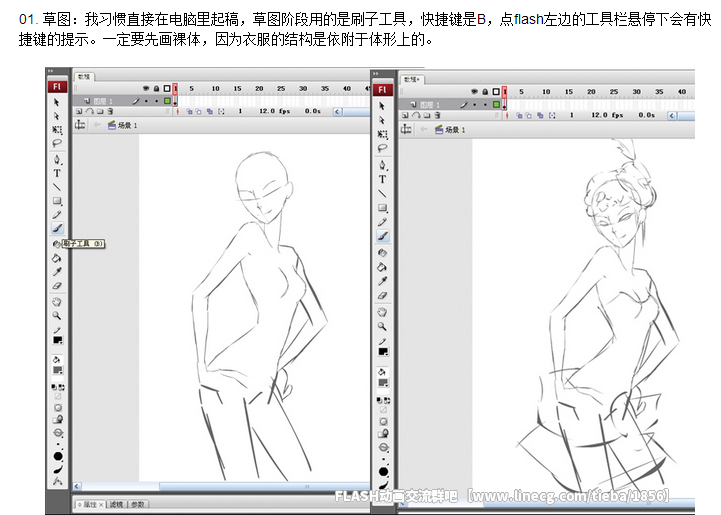Select the Zoom magnifier tool in right Flash window

[382, 326]
